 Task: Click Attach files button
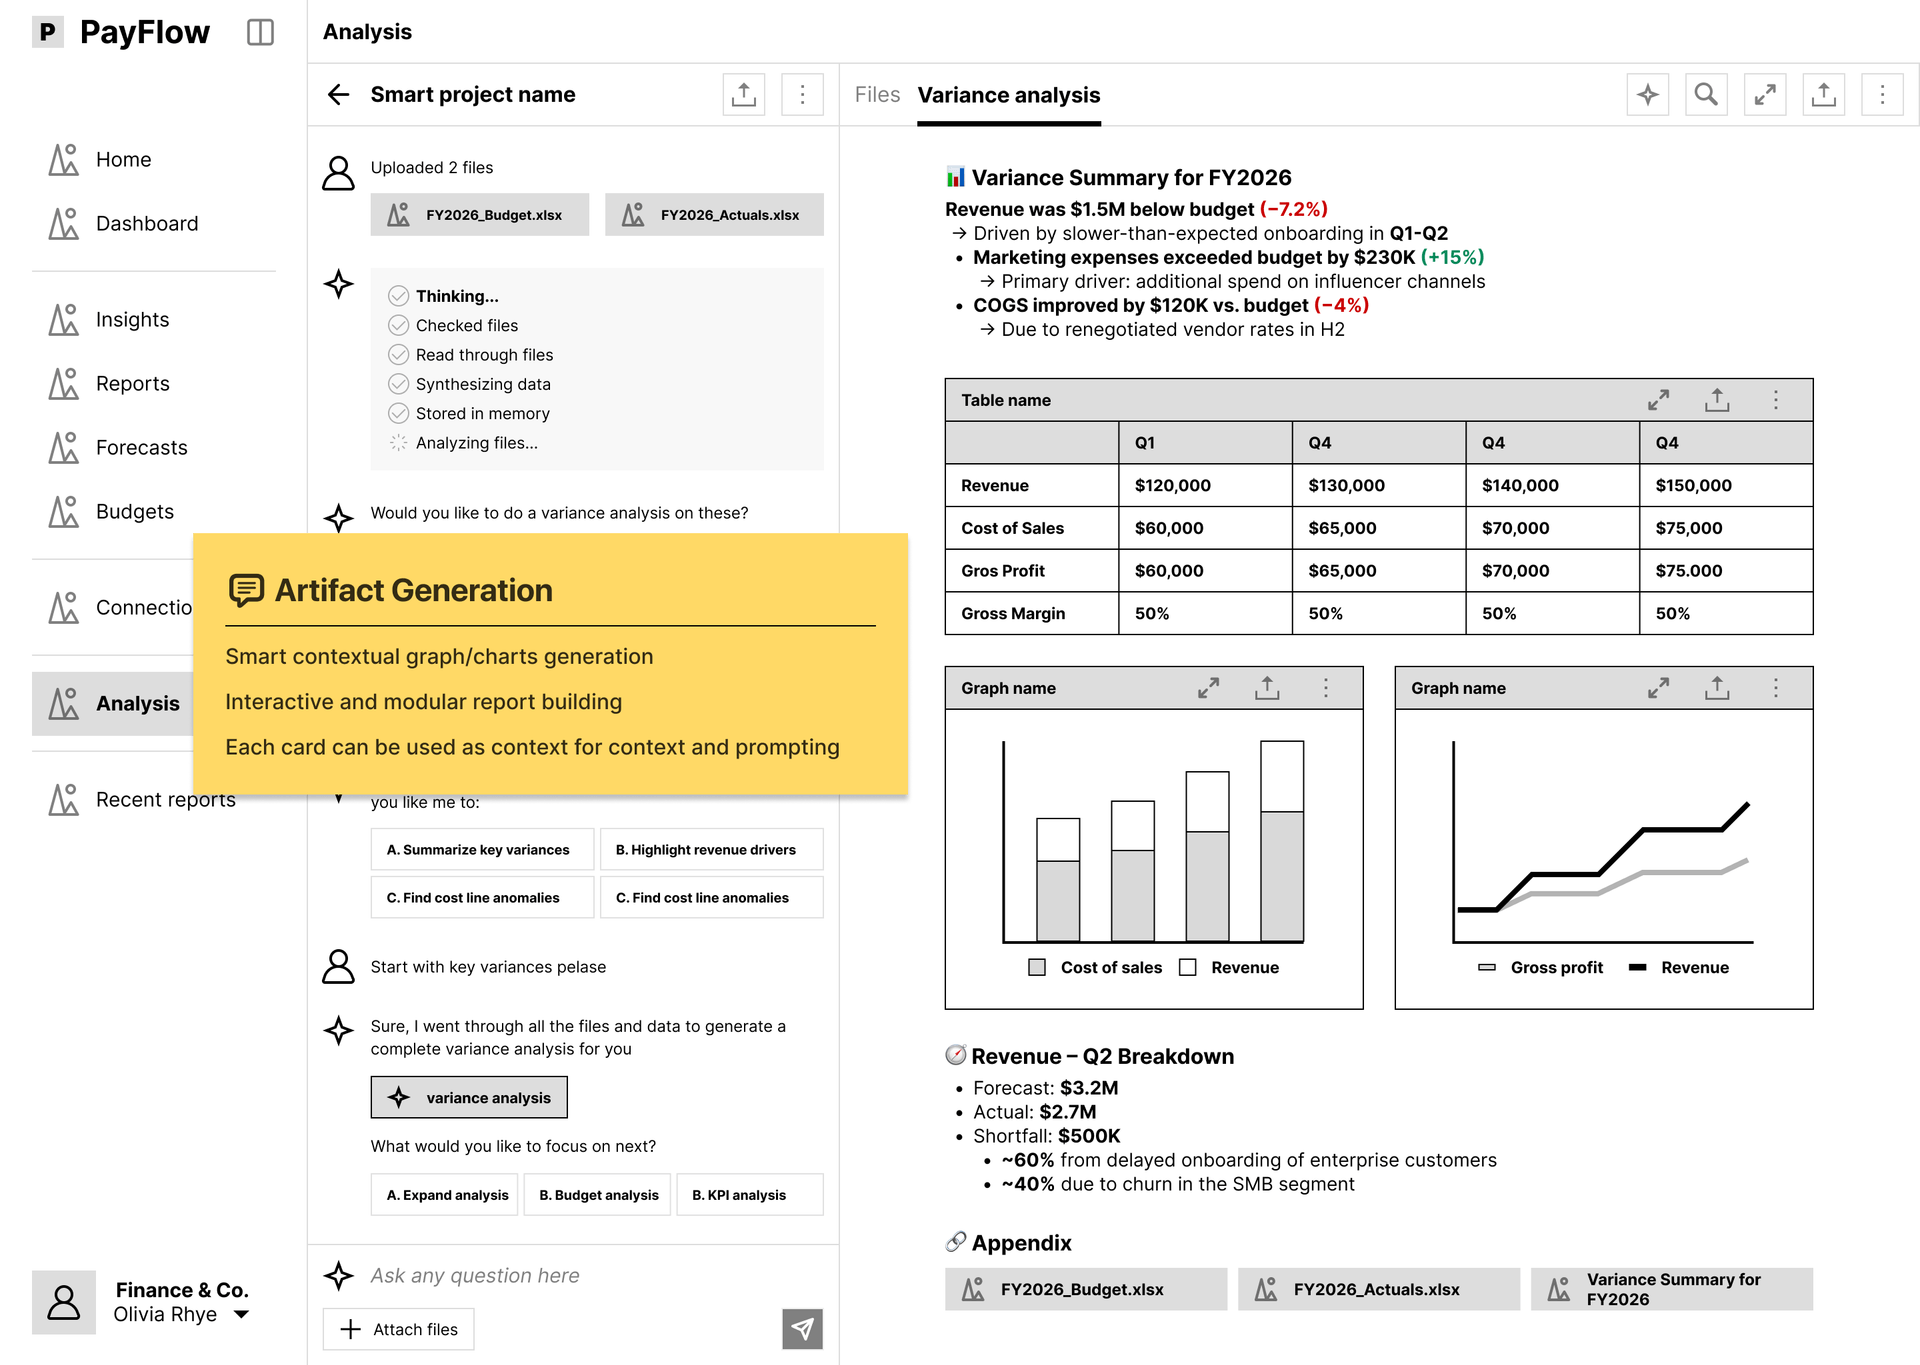tap(398, 1329)
